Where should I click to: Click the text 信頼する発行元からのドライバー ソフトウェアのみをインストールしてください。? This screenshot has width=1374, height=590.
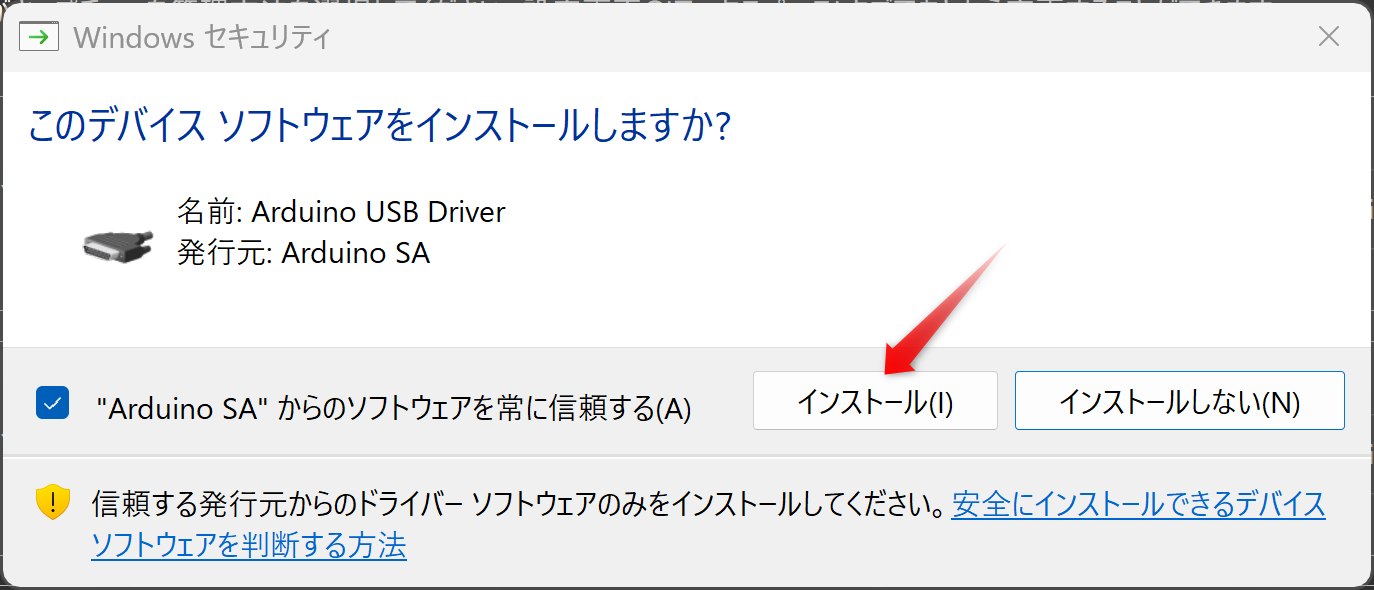click(x=518, y=504)
